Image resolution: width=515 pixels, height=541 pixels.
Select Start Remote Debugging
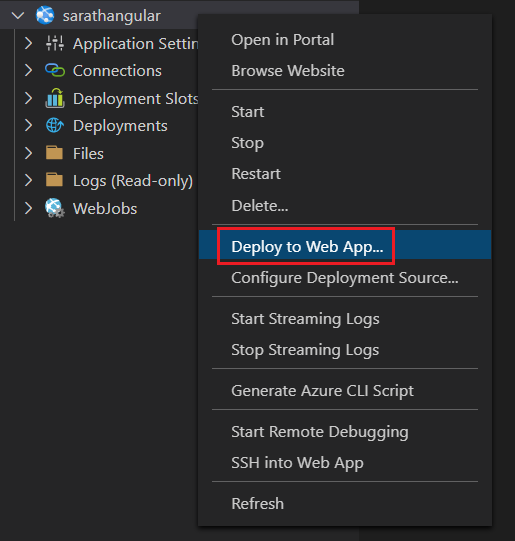tap(345, 432)
